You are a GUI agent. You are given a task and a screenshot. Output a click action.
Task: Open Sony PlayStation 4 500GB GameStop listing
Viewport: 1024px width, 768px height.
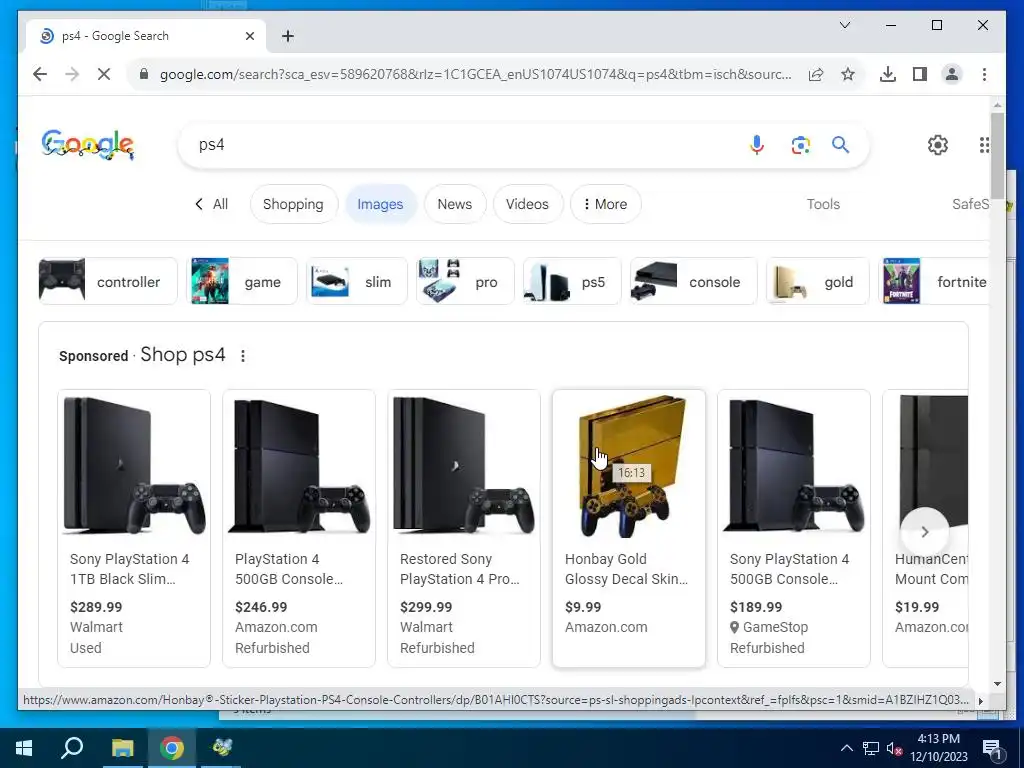pyautogui.click(x=790, y=569)
